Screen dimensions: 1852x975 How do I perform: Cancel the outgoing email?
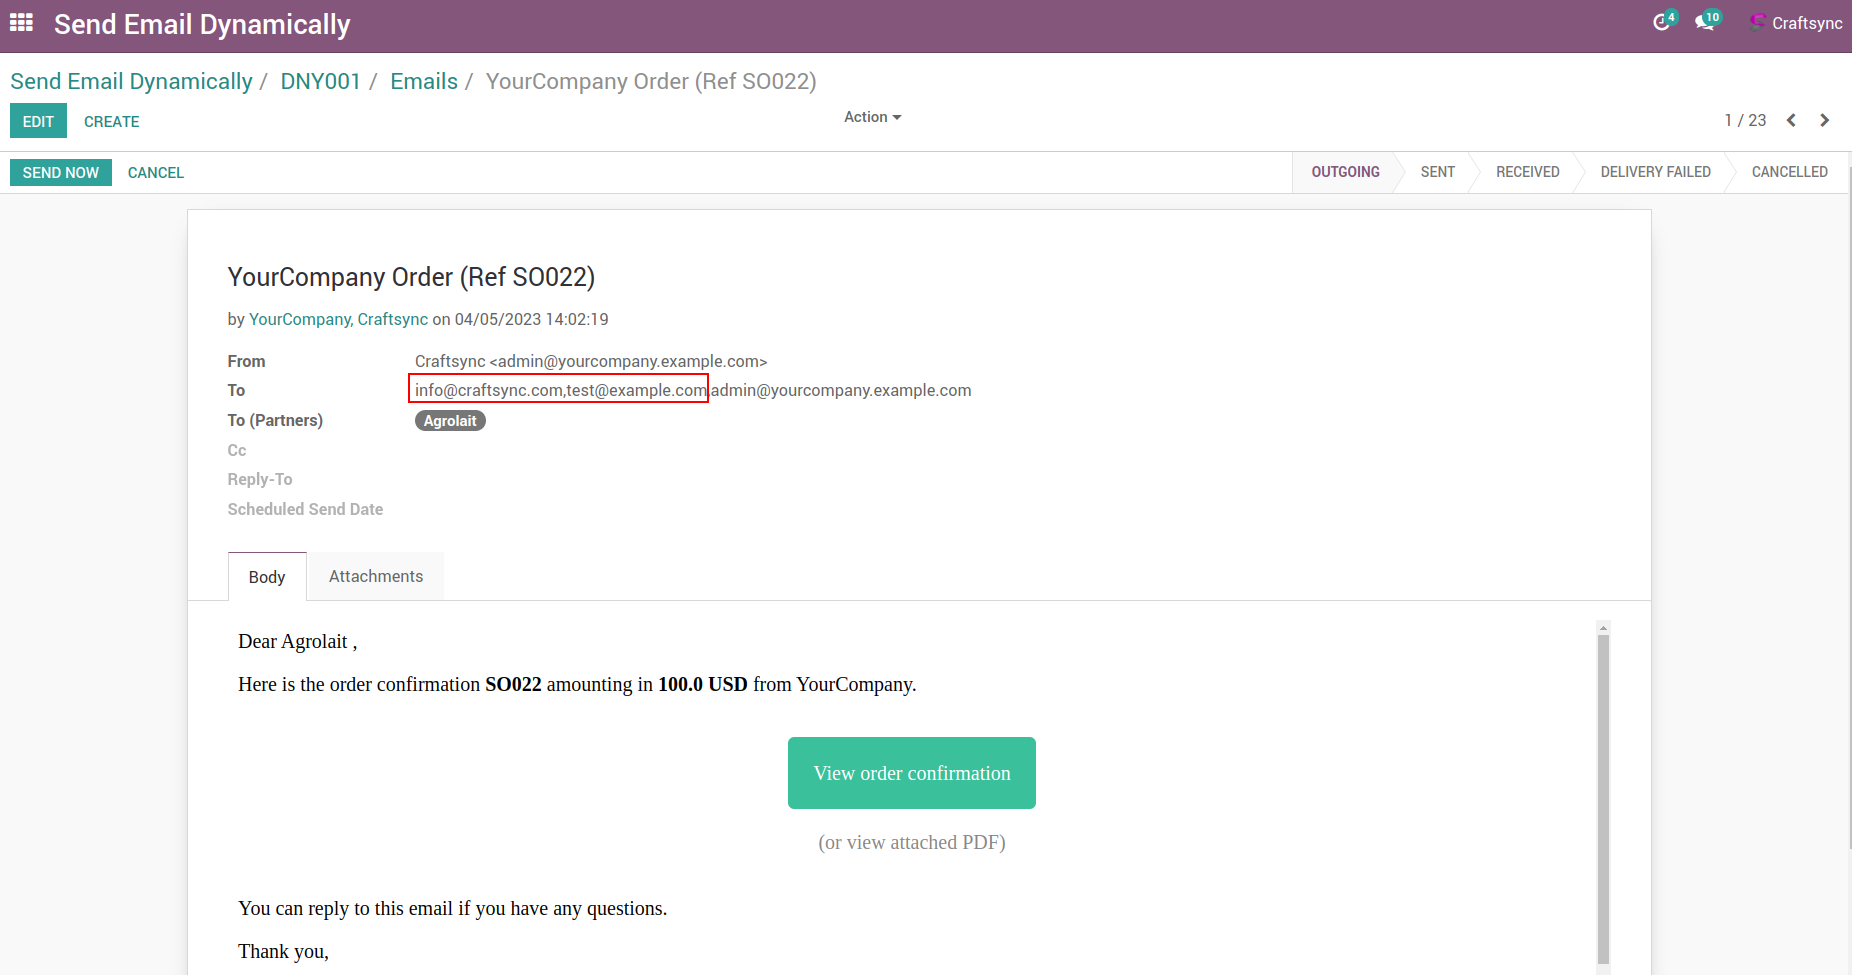pyautogui.click(x=155, y=173)
